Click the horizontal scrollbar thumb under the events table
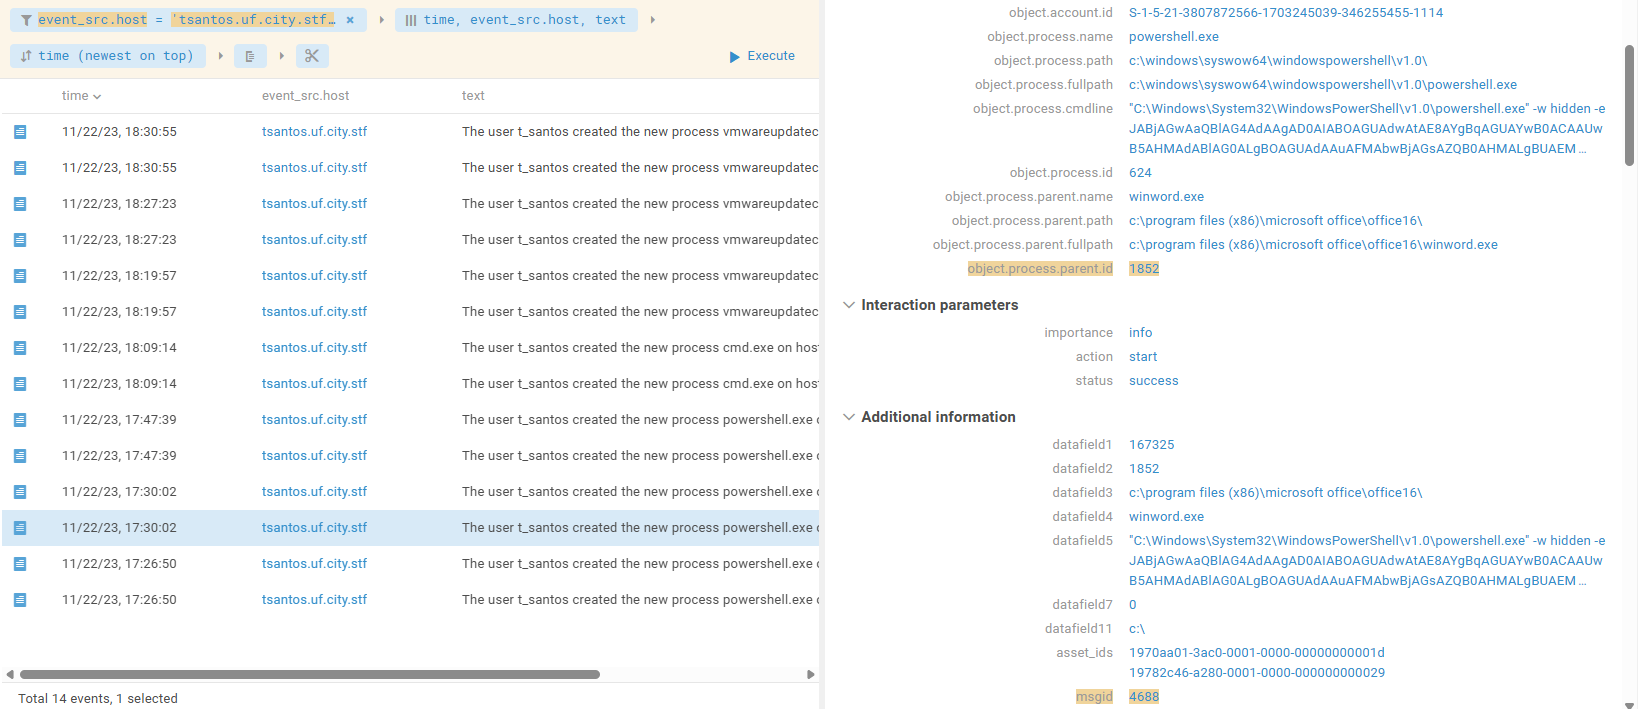1638x709 pixels. pyautogui.click(x=310, y=675)
